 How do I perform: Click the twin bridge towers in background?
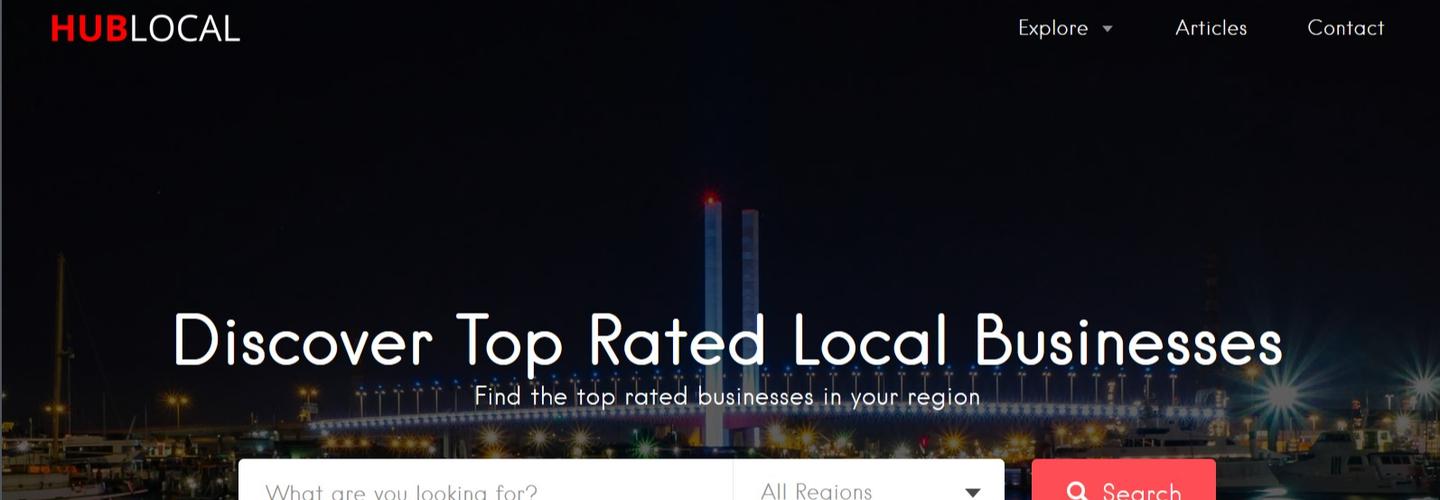731,320
